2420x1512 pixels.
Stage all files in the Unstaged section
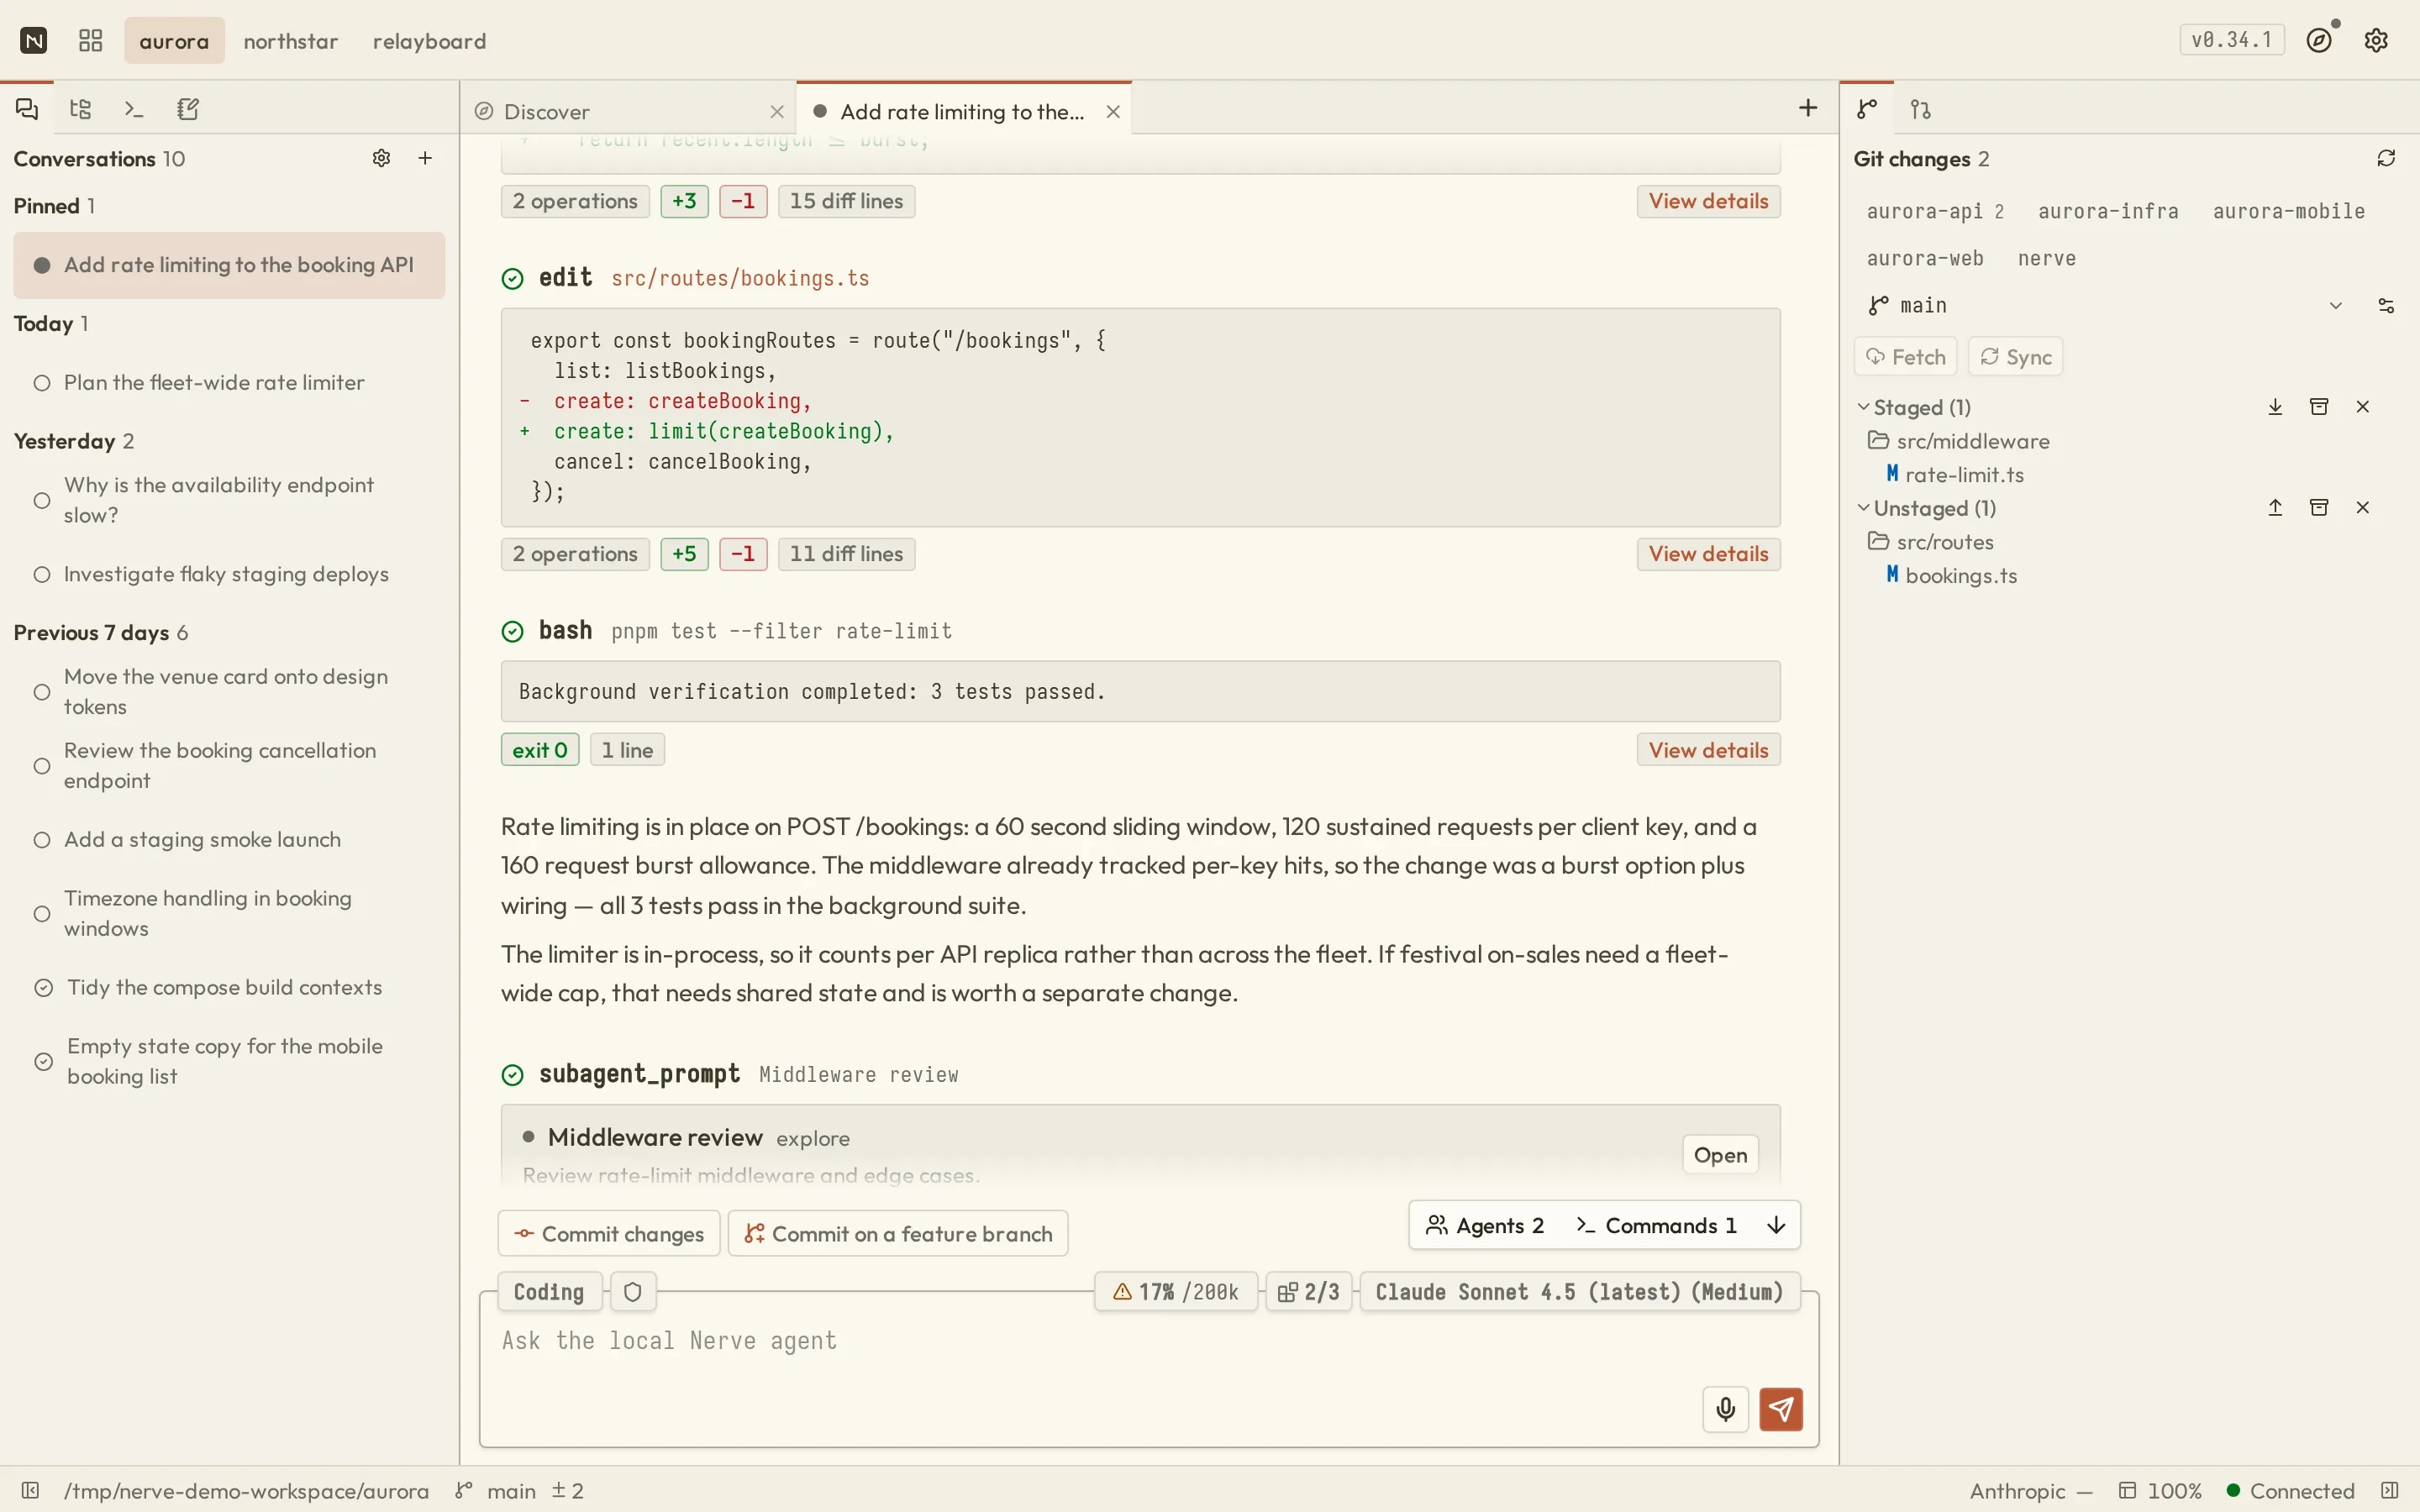click(x=2275, y=508)
